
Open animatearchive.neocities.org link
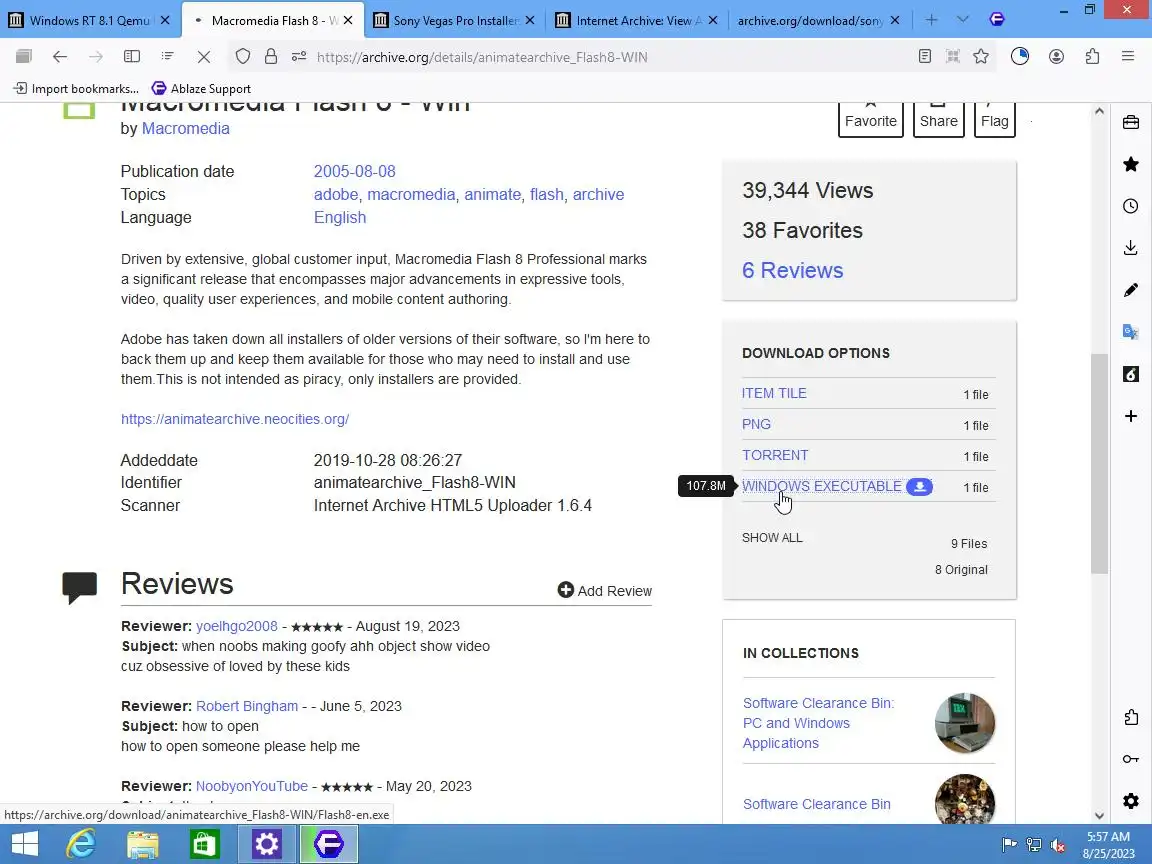pos(235,419)
